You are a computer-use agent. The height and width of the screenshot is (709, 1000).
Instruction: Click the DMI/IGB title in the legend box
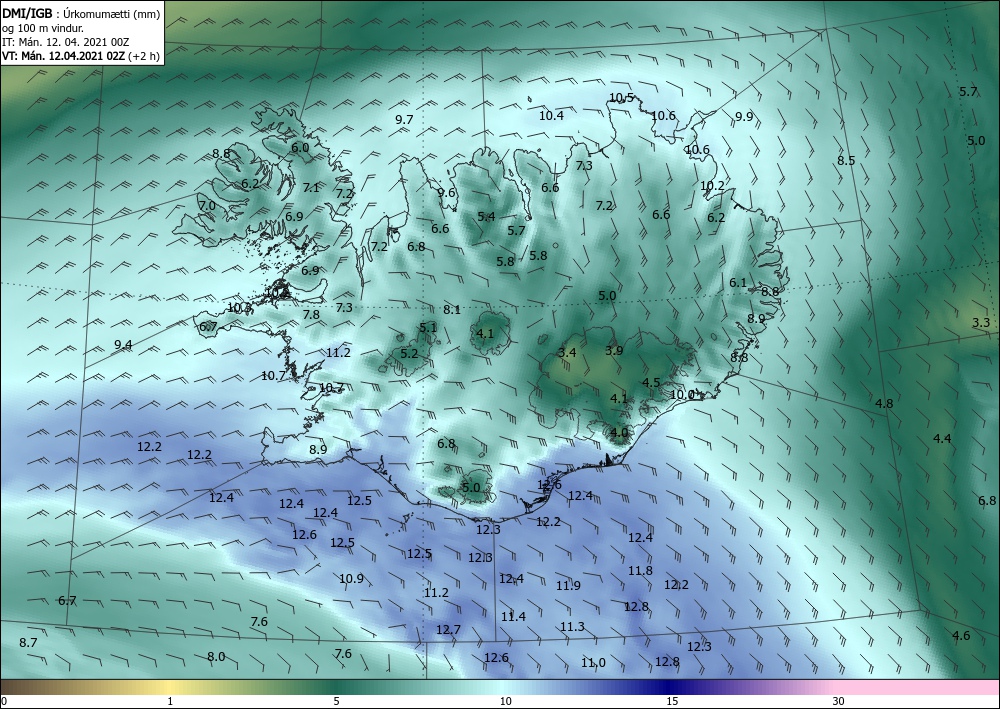(27, 13)
